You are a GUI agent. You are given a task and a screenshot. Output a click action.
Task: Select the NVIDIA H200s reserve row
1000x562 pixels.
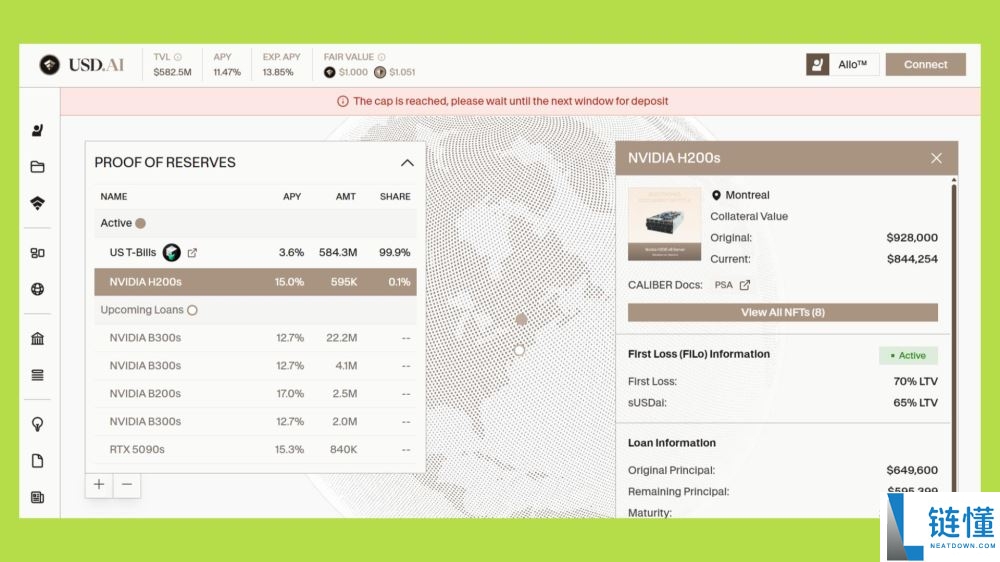[255, 282]
